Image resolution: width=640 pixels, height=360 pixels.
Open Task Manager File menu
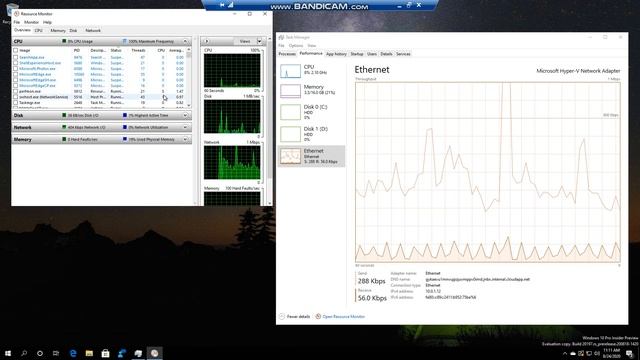(281, 46)
